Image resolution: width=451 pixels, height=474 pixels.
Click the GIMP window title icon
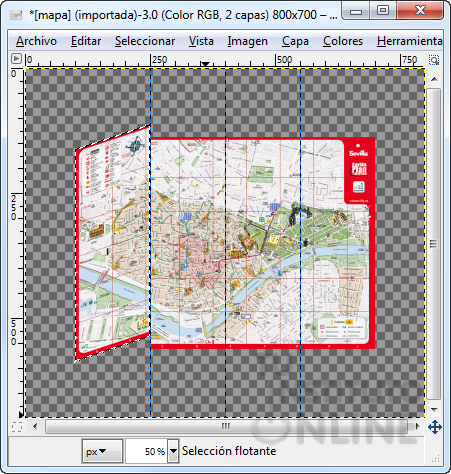pos(16,15)
